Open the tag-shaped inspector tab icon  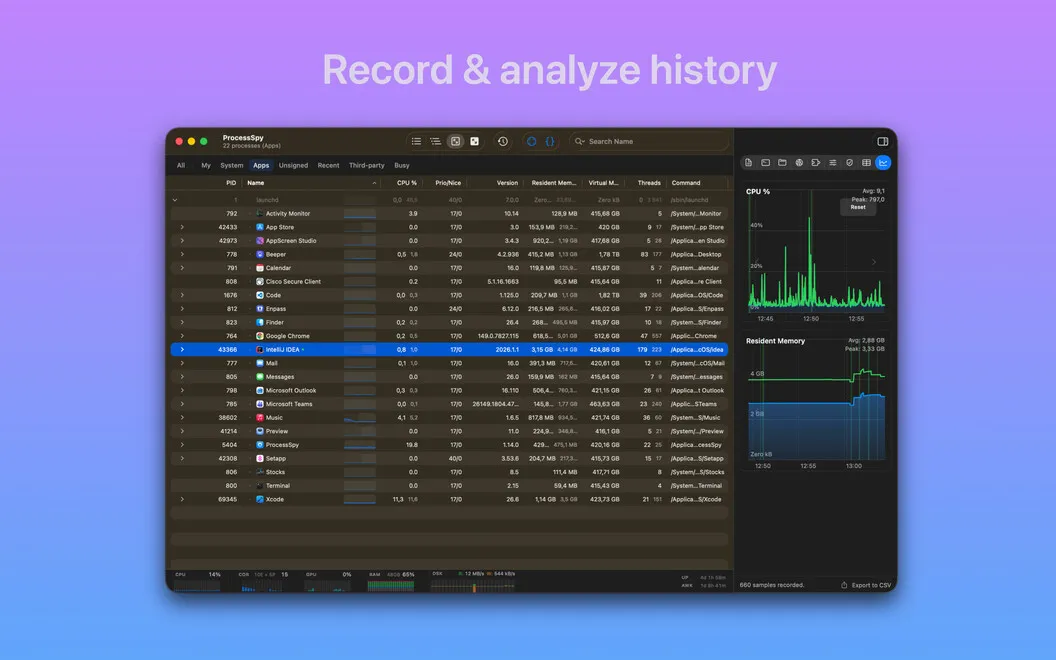816,163
